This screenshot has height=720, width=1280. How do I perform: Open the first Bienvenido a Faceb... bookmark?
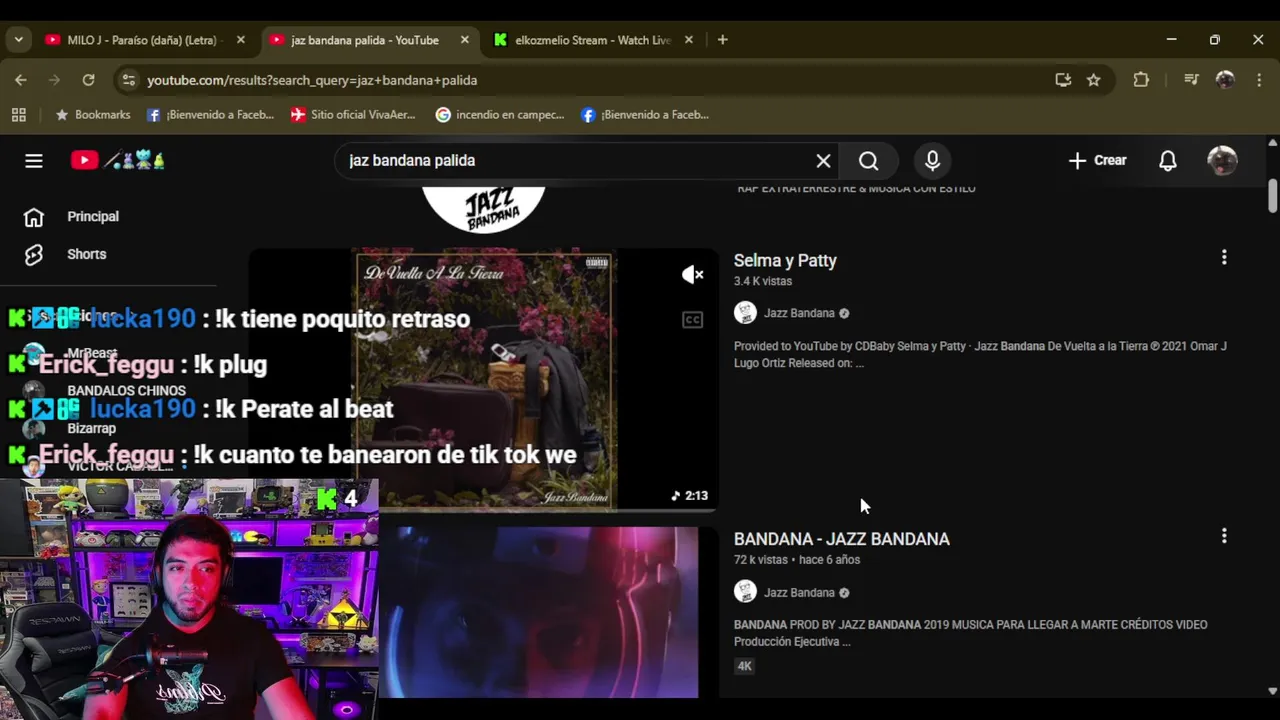[x=210, y=115]
